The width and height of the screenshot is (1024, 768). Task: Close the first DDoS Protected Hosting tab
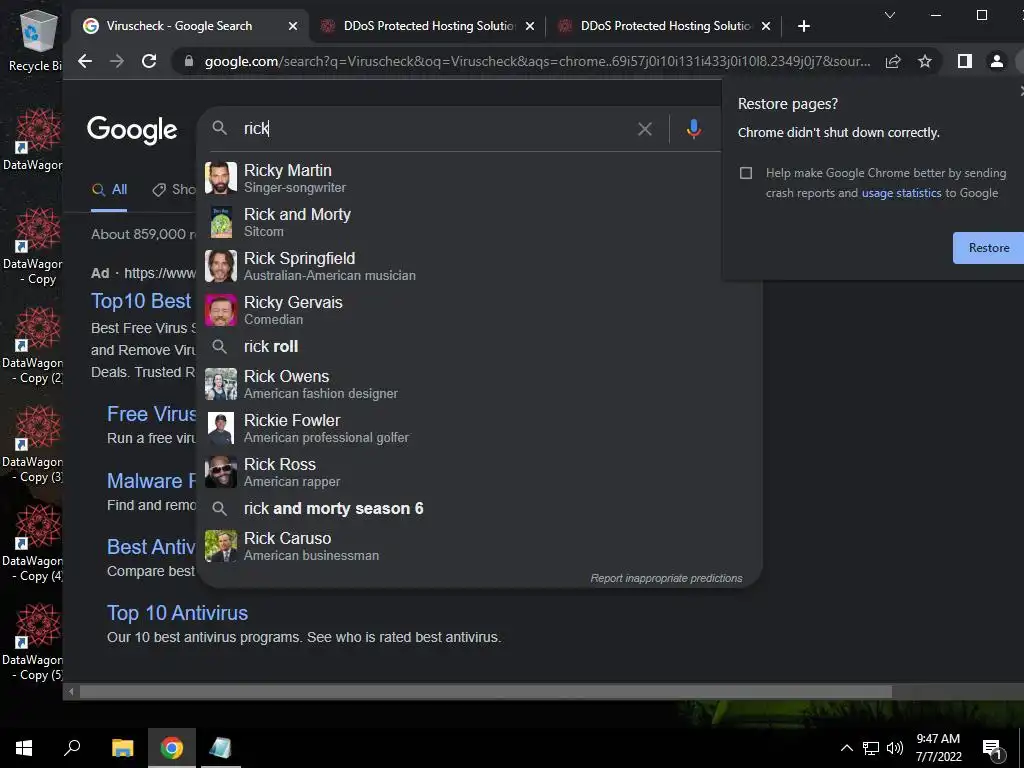[530, 26]
